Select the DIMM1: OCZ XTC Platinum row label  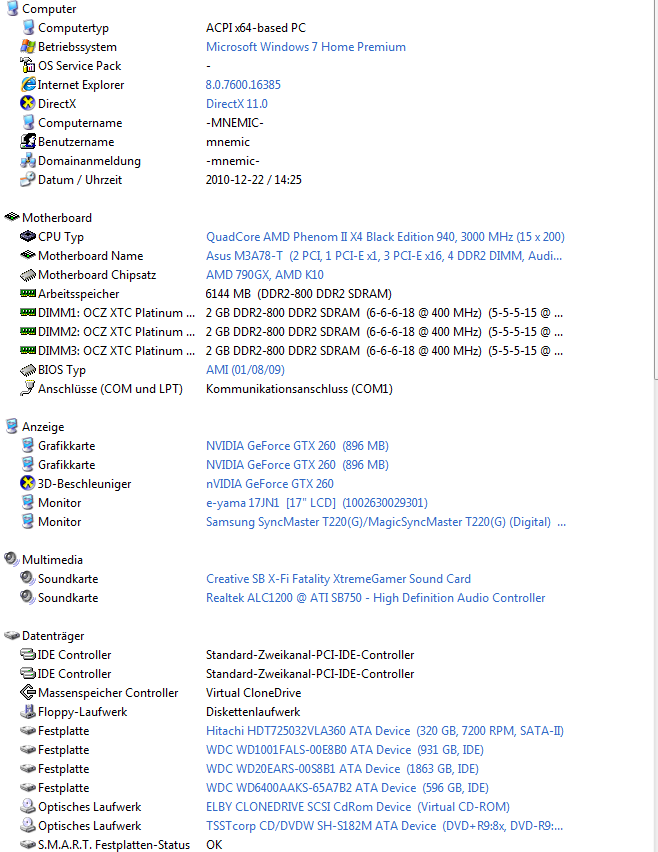click(116, 313)
